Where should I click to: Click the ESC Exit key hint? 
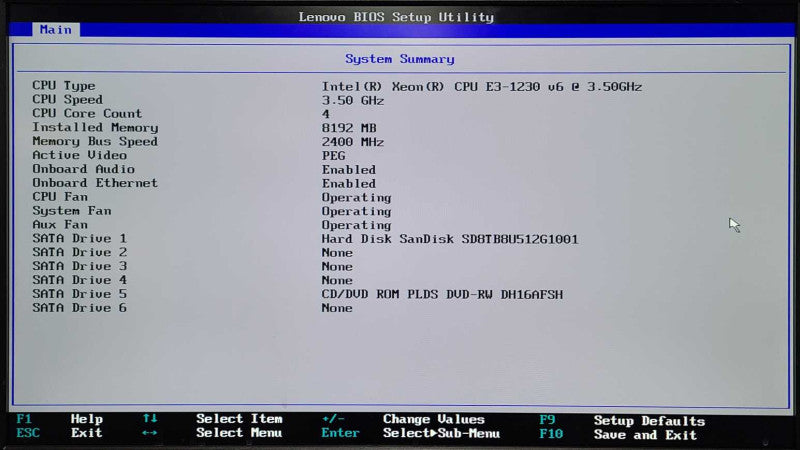coord(59,433)
